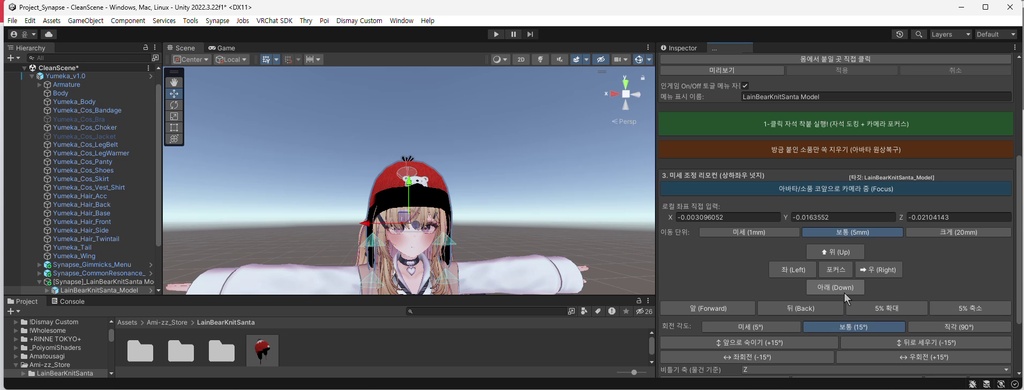Select the 크게 (20mm) move unit
This screenshot has height=390, width=1024.
click(x=958, y=232)
